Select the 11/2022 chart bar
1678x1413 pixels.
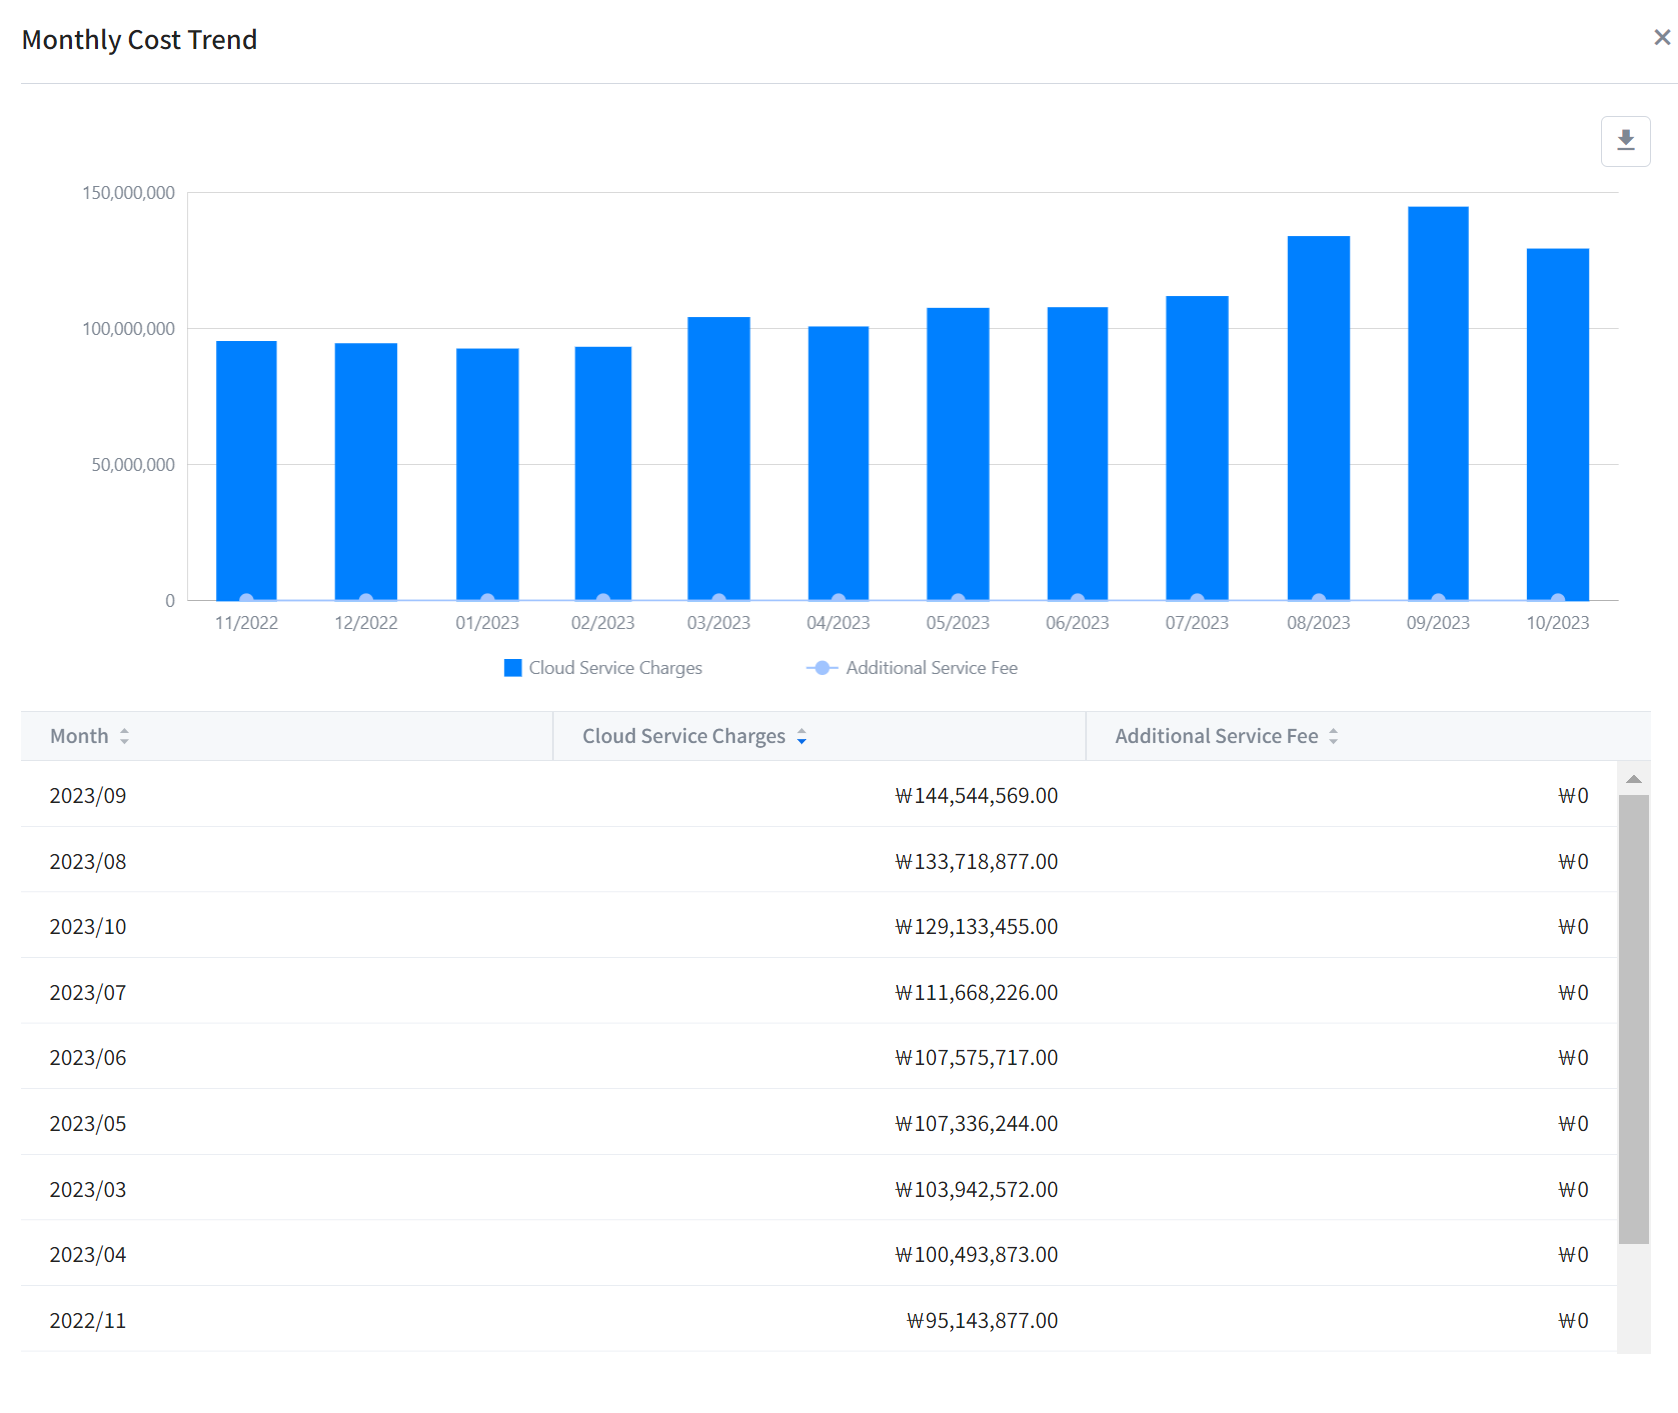[x=246, y=470]
